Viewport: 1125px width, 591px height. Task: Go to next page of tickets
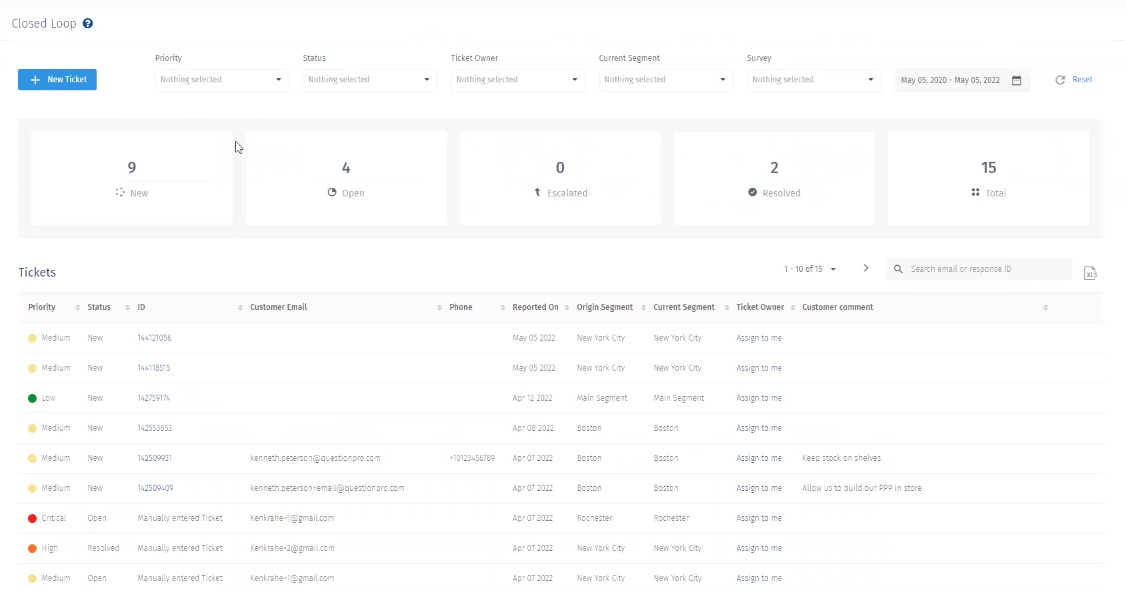[866, 269]
